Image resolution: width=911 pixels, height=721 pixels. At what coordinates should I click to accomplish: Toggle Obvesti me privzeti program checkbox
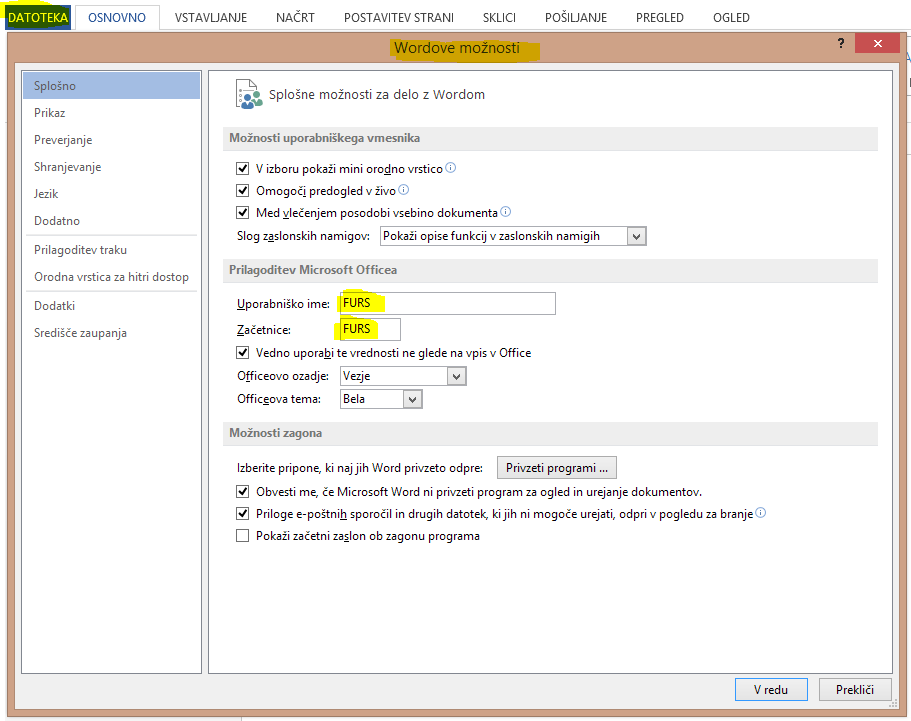coord(243,492)
